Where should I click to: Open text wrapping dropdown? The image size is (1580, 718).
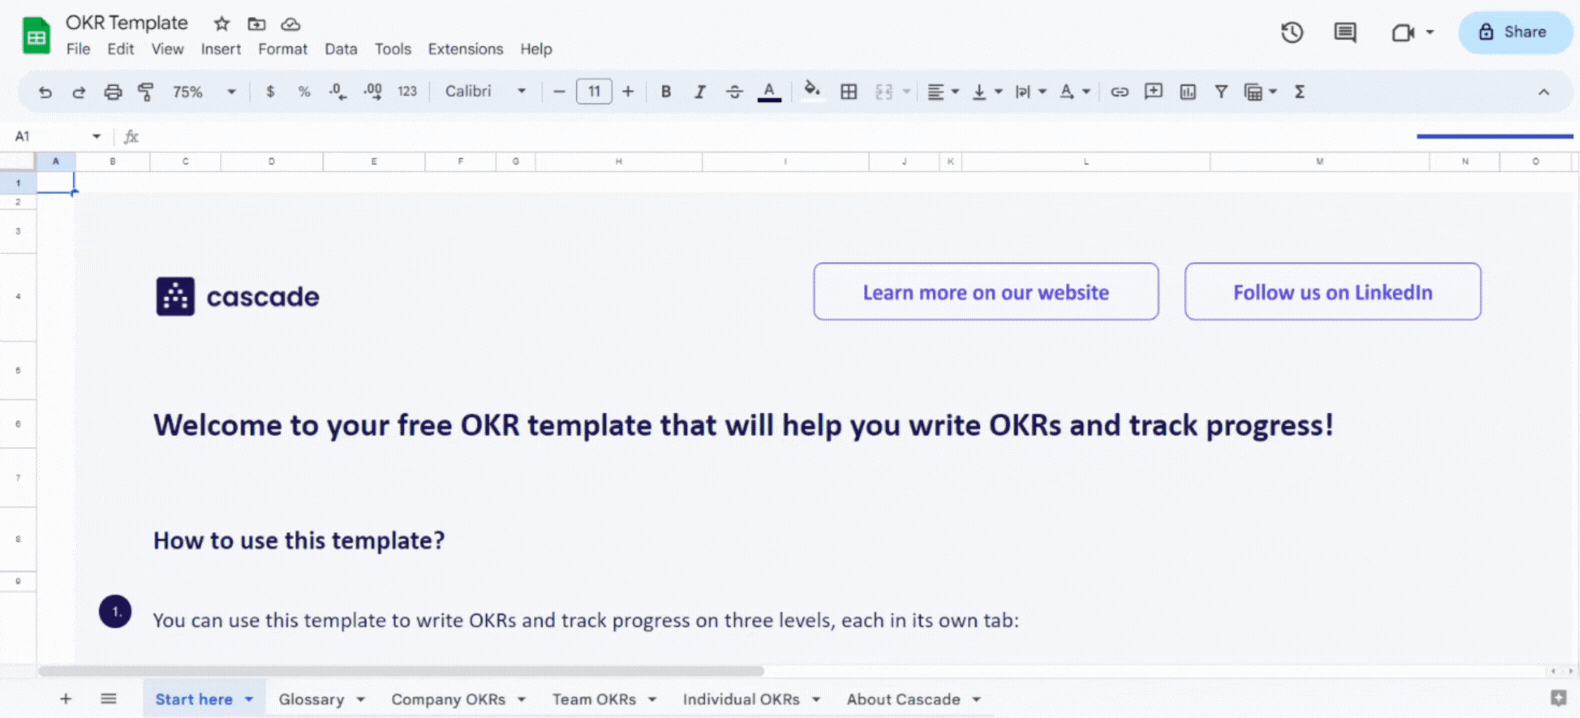point(1031,92)
